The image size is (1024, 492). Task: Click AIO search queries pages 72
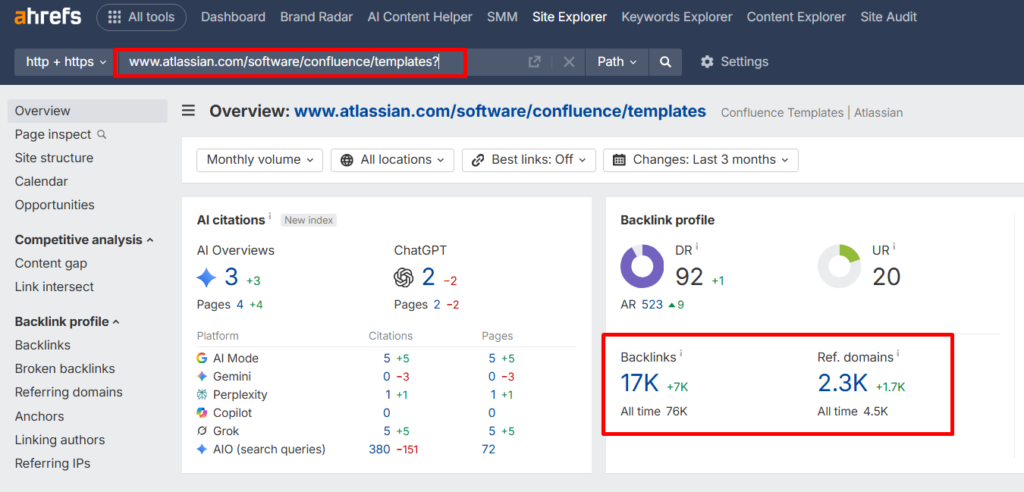click(488, 450)
